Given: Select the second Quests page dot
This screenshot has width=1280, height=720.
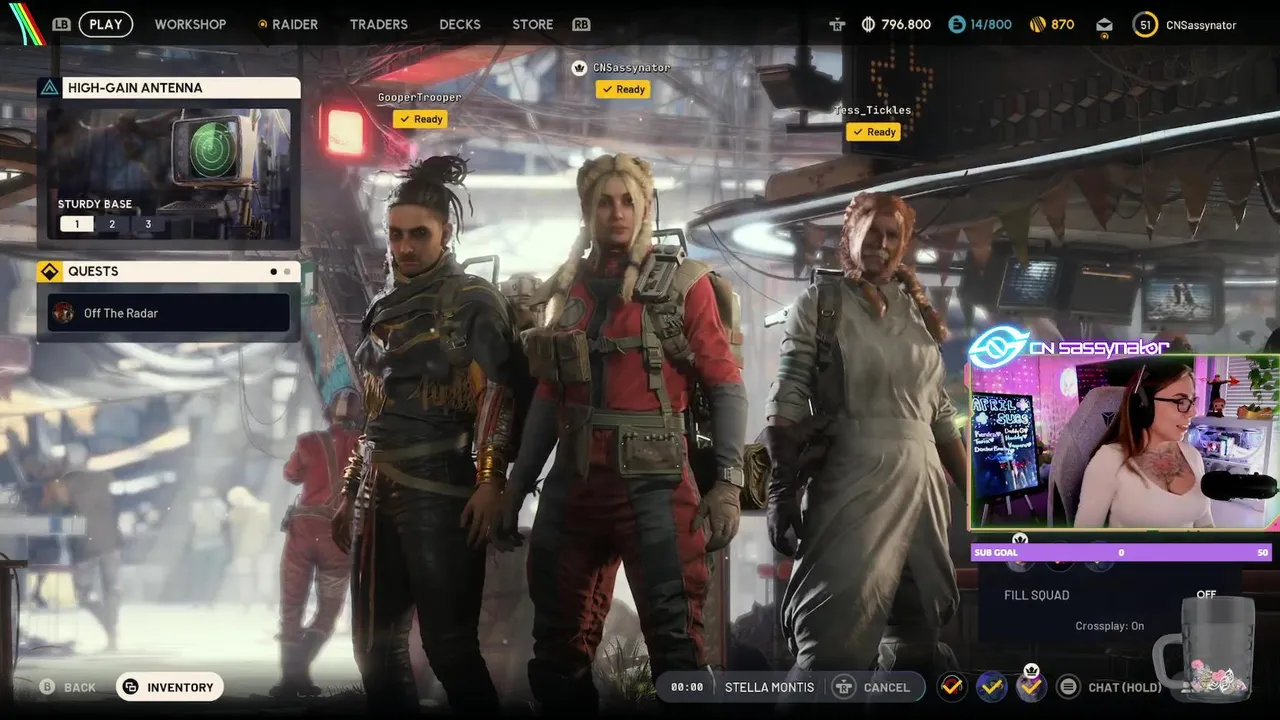Looking at the screenshot, I should coord(287,271).
